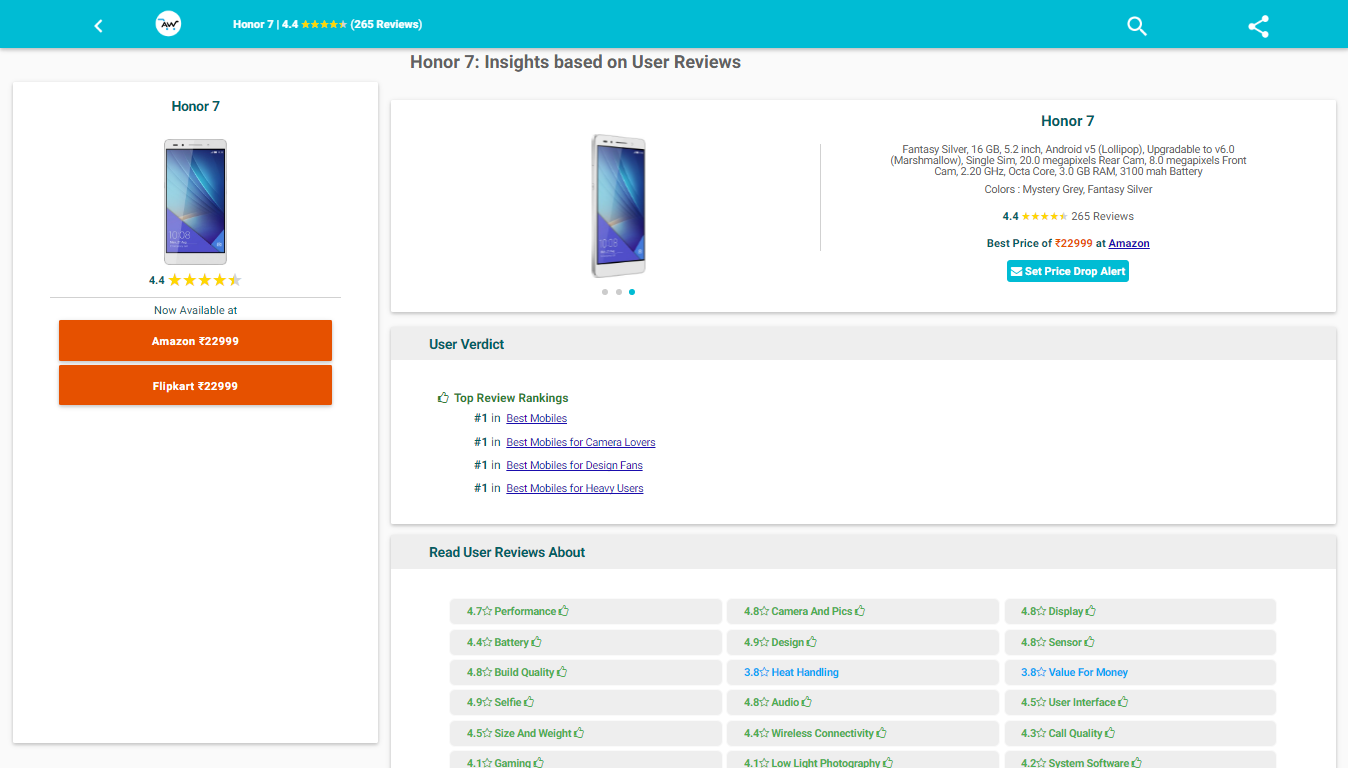This screenshot has height=768, width=1348.
Task: Read reviews about Size And Weight
Action: [586, 733]
